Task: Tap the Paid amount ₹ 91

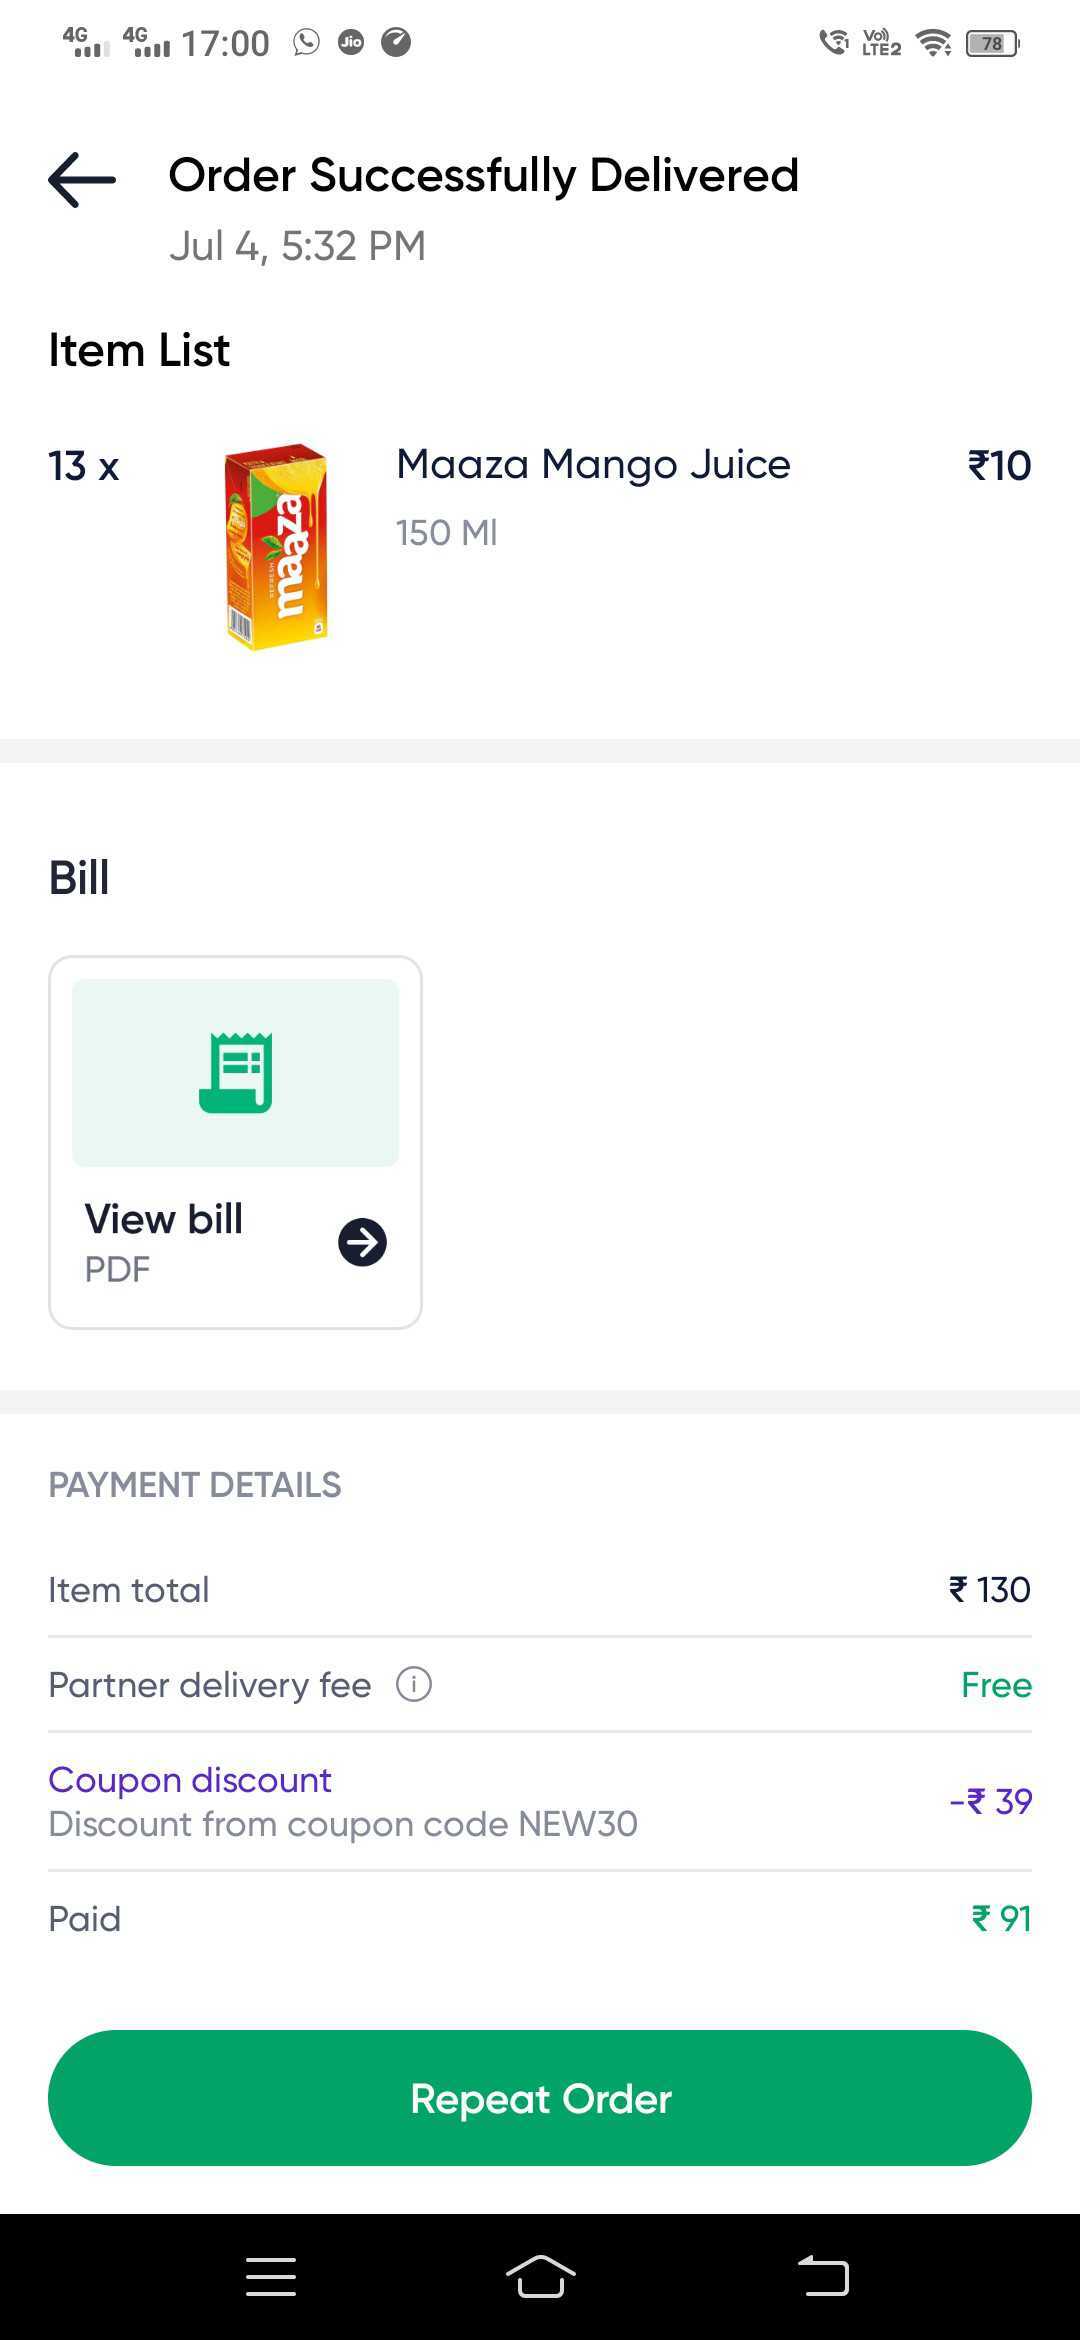Action: click(x=1001, y=1918)
